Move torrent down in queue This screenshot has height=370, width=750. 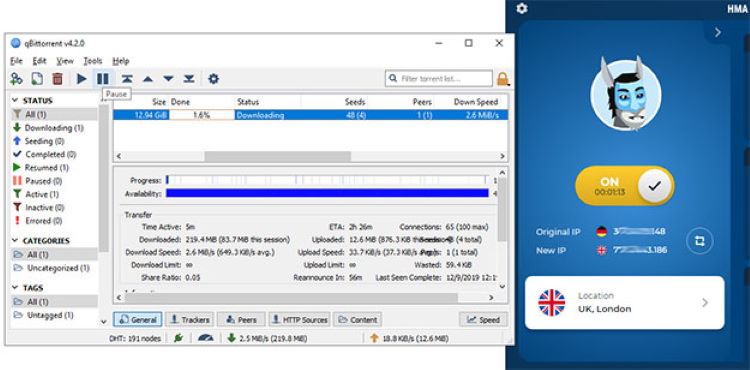click(x=168, y=79)
